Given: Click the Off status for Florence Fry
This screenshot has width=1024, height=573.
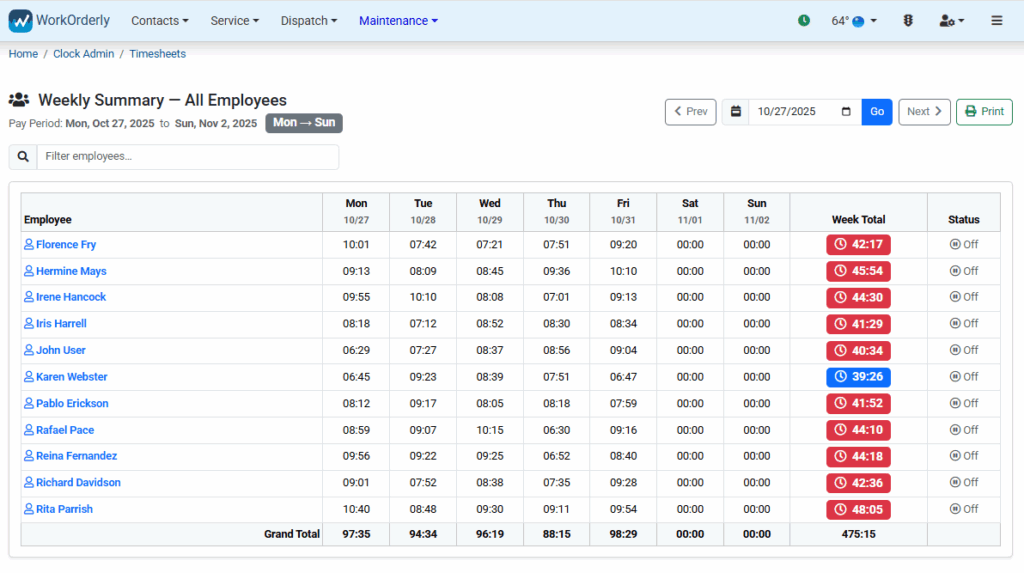Looking at the screenshot, I should [963, 245].
